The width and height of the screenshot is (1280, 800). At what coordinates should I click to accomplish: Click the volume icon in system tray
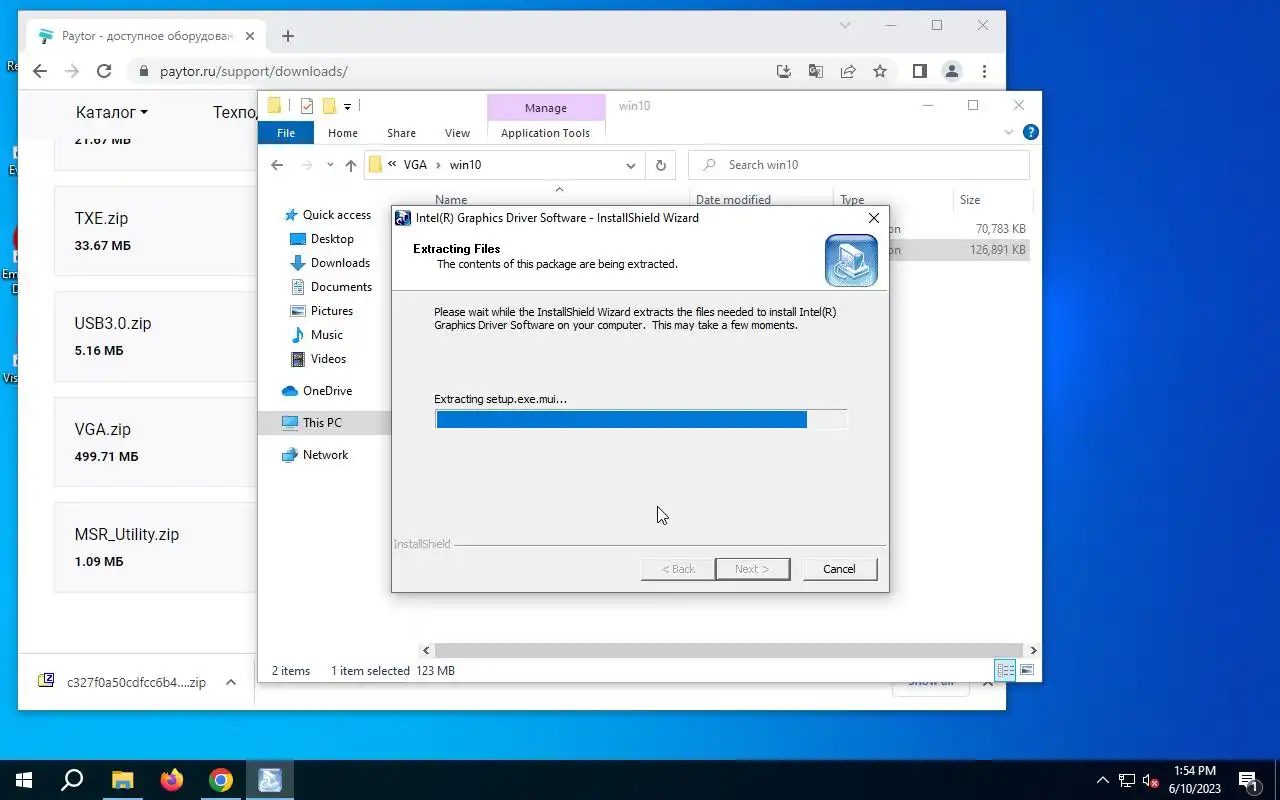tap(1151, 780)
